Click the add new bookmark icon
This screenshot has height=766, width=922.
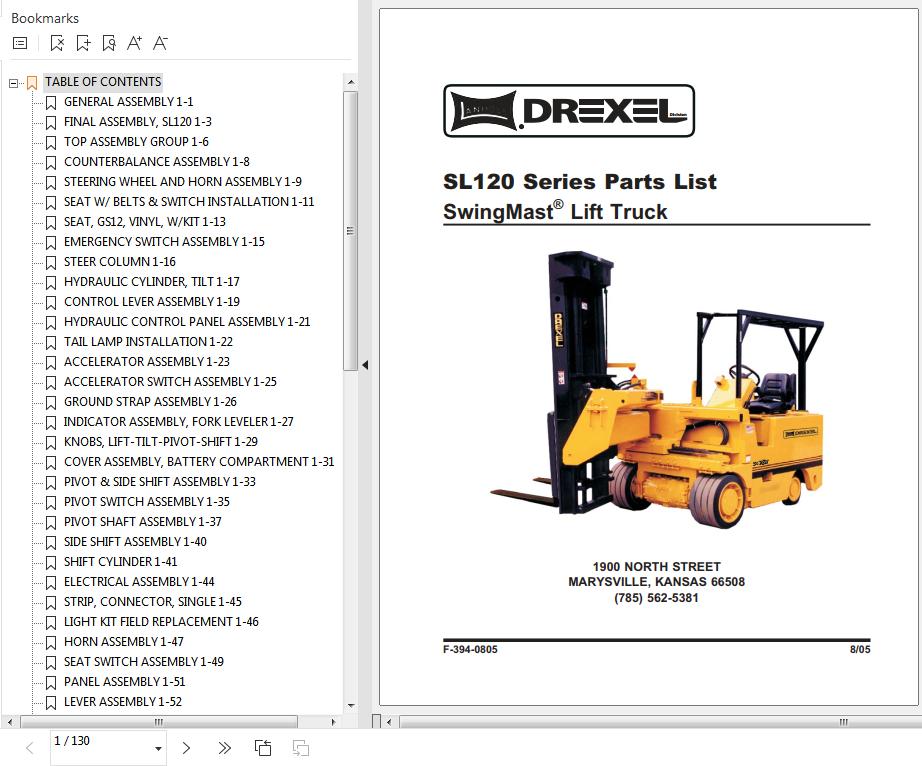[x=83, y=43]
